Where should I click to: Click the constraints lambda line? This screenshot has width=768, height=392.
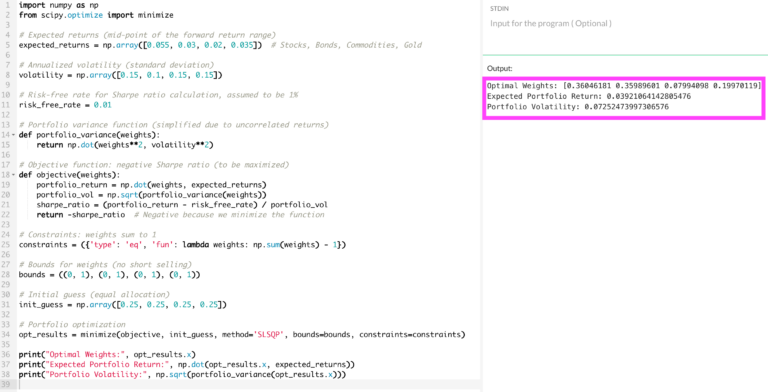point(182,245)
